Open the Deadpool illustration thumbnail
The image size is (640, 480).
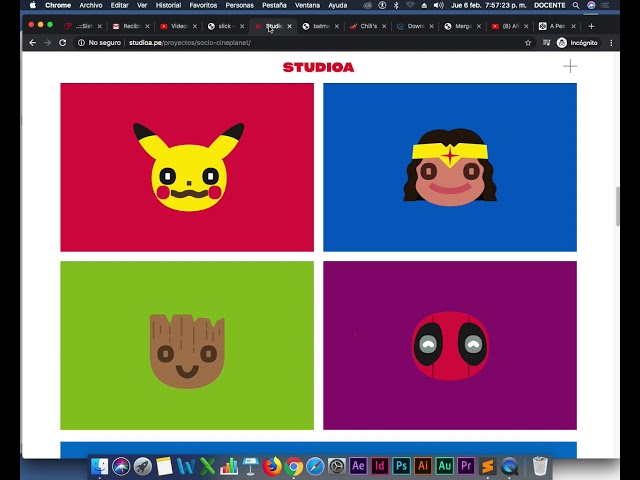(450, 345)
